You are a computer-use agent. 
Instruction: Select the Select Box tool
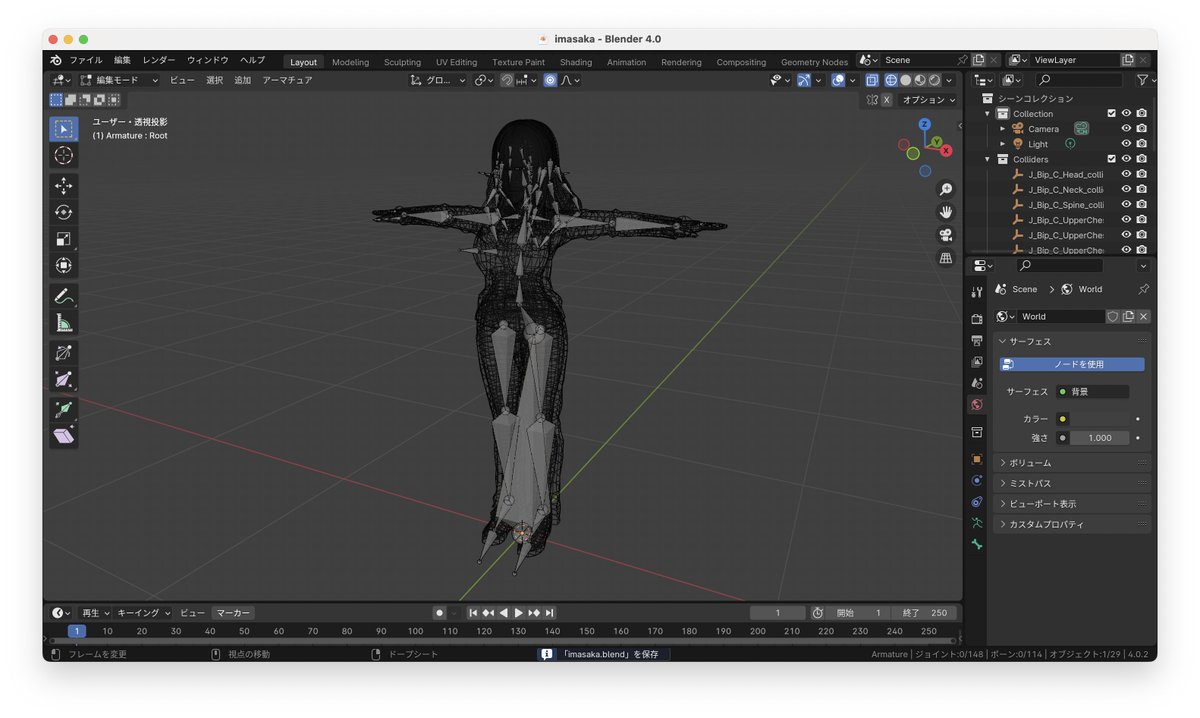(x=64, y=129)
